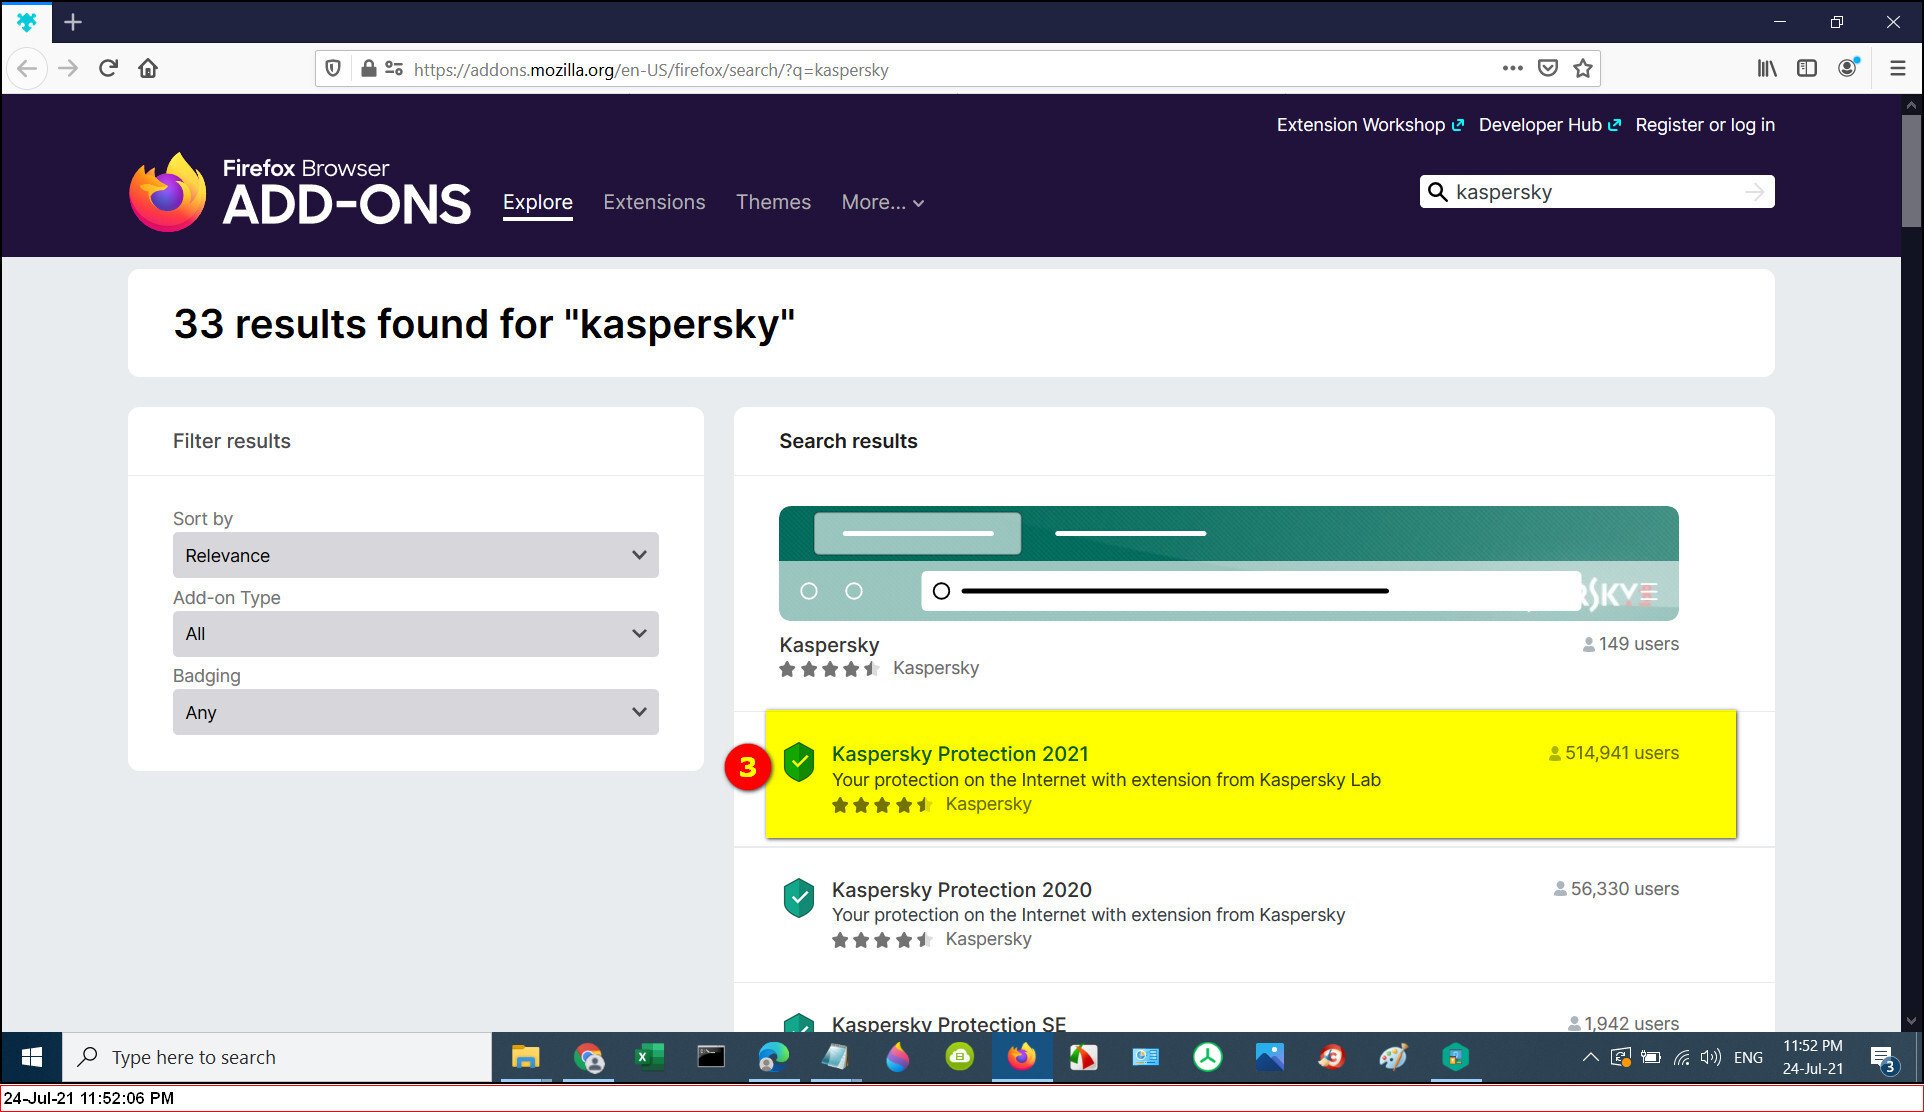Image resolution: width=1924 pixels, height=1112 pixels.
Task: Submit search with the arrow in search box
Action: 1754,191
